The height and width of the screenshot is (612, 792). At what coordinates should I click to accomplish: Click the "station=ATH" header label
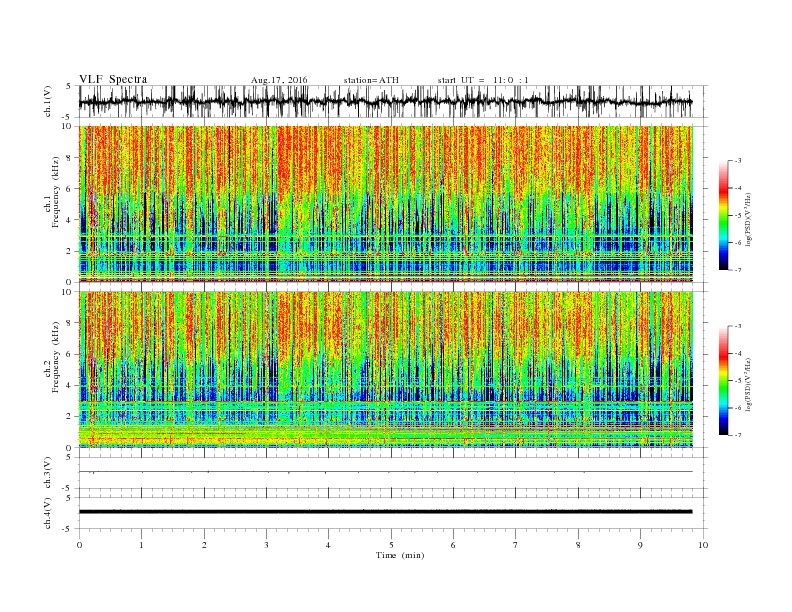(371, 80)
